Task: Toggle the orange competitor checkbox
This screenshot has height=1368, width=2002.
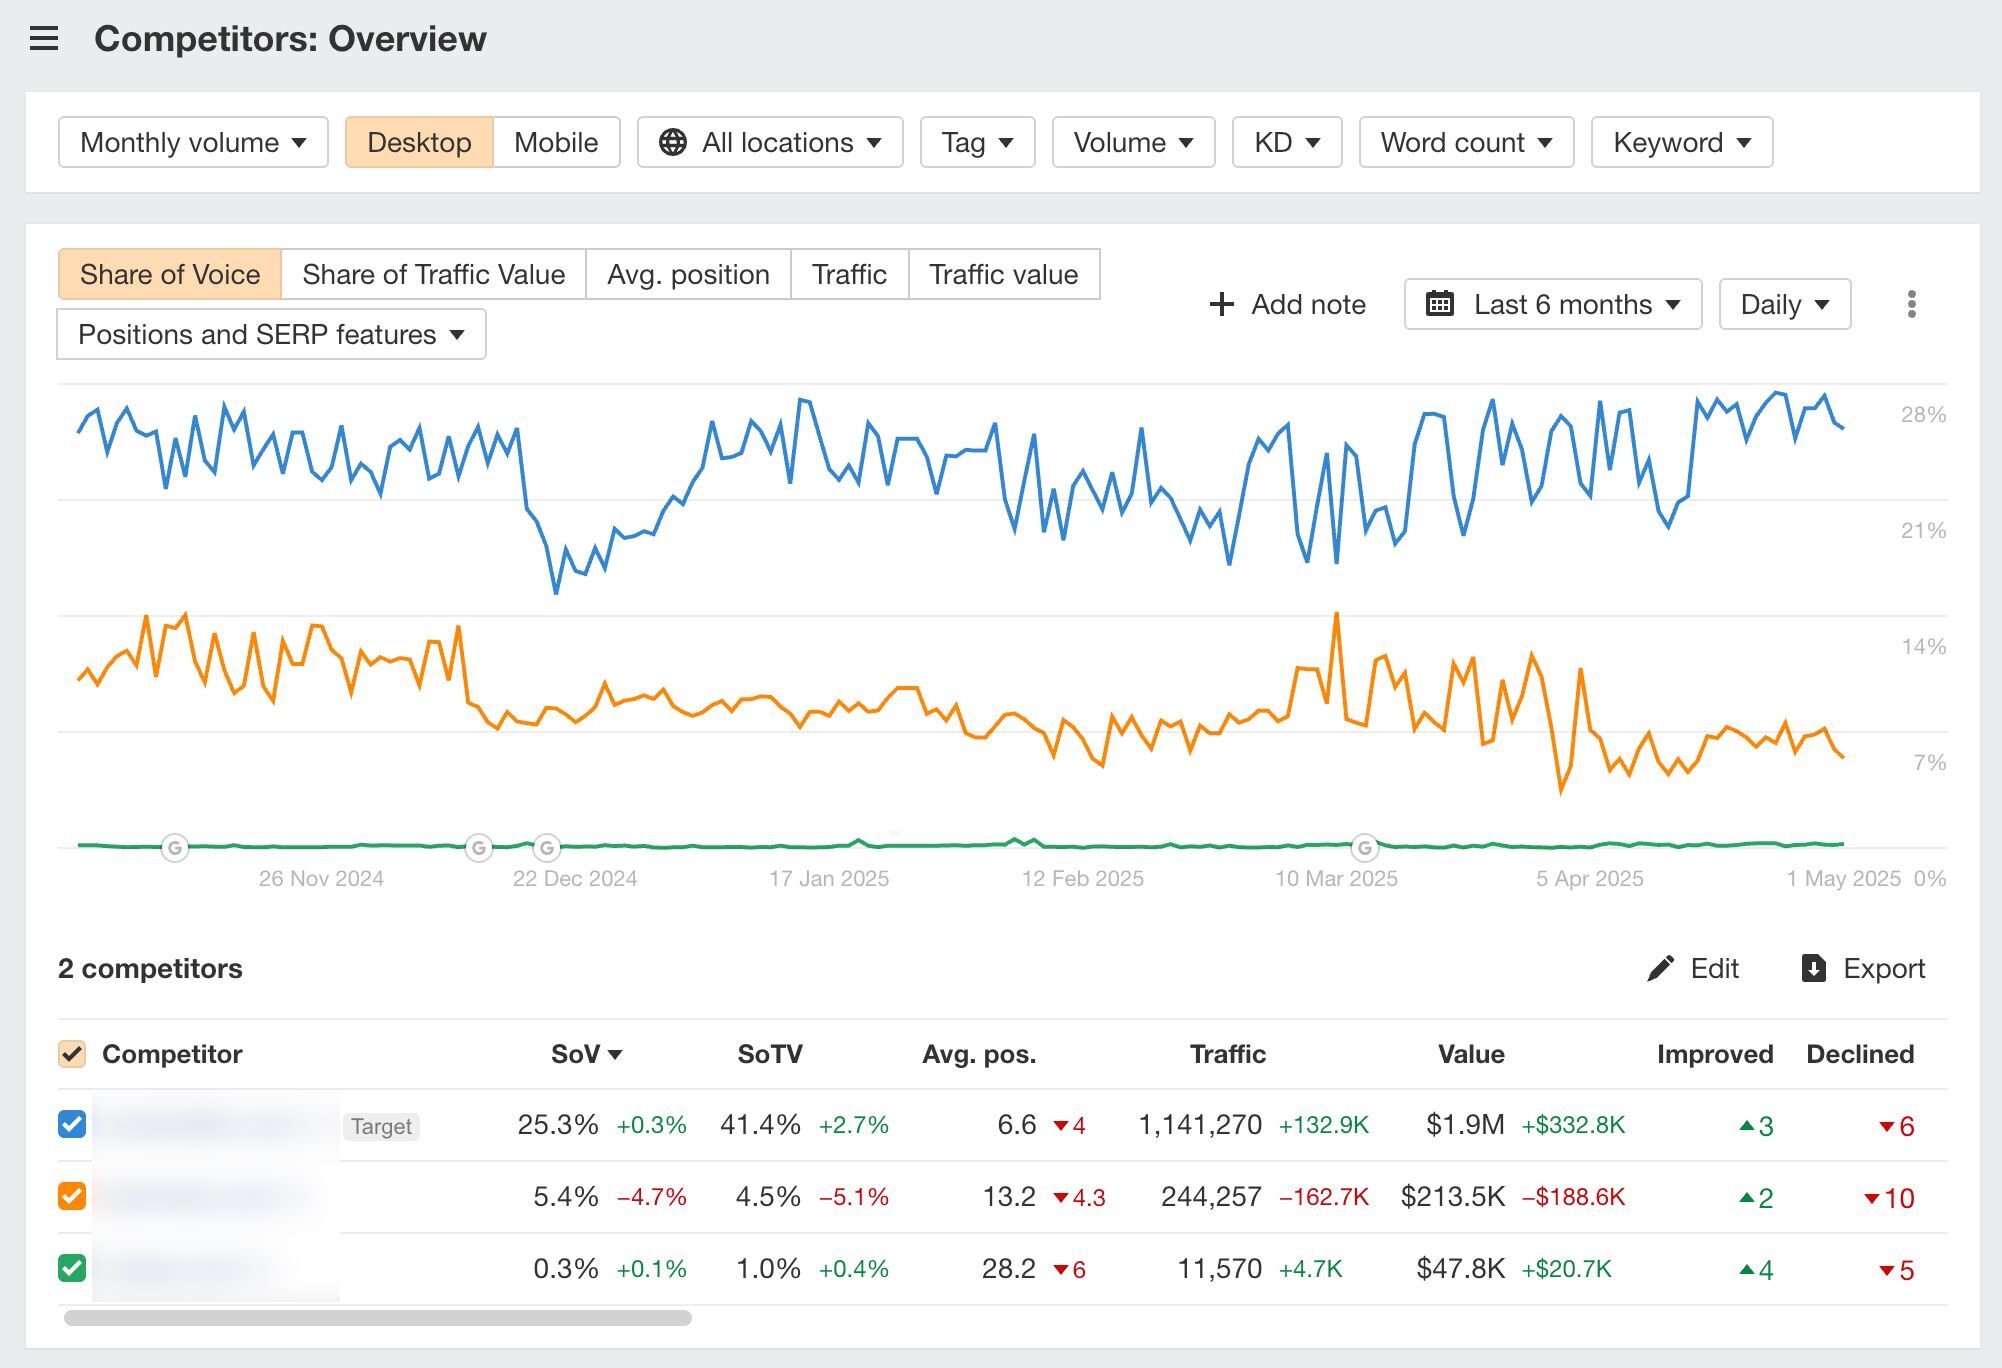Action: (x=72, y=1196)
